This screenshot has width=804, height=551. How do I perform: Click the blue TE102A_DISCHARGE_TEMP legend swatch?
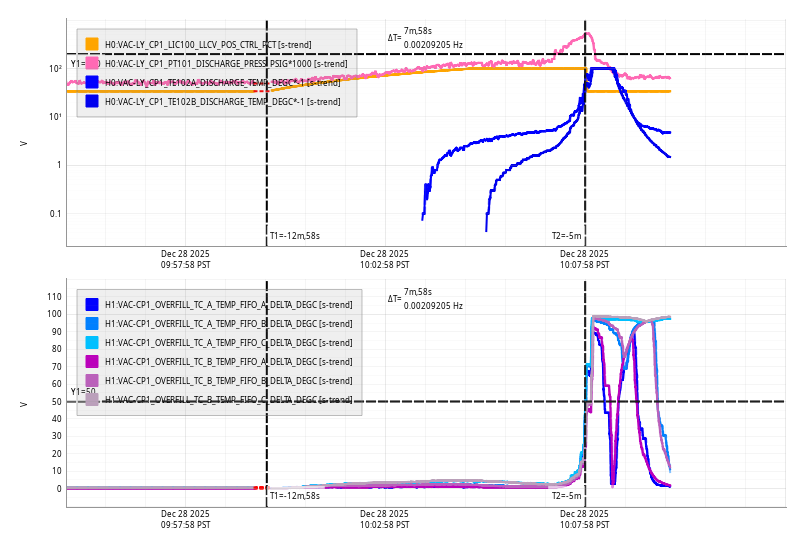point(92,82)
